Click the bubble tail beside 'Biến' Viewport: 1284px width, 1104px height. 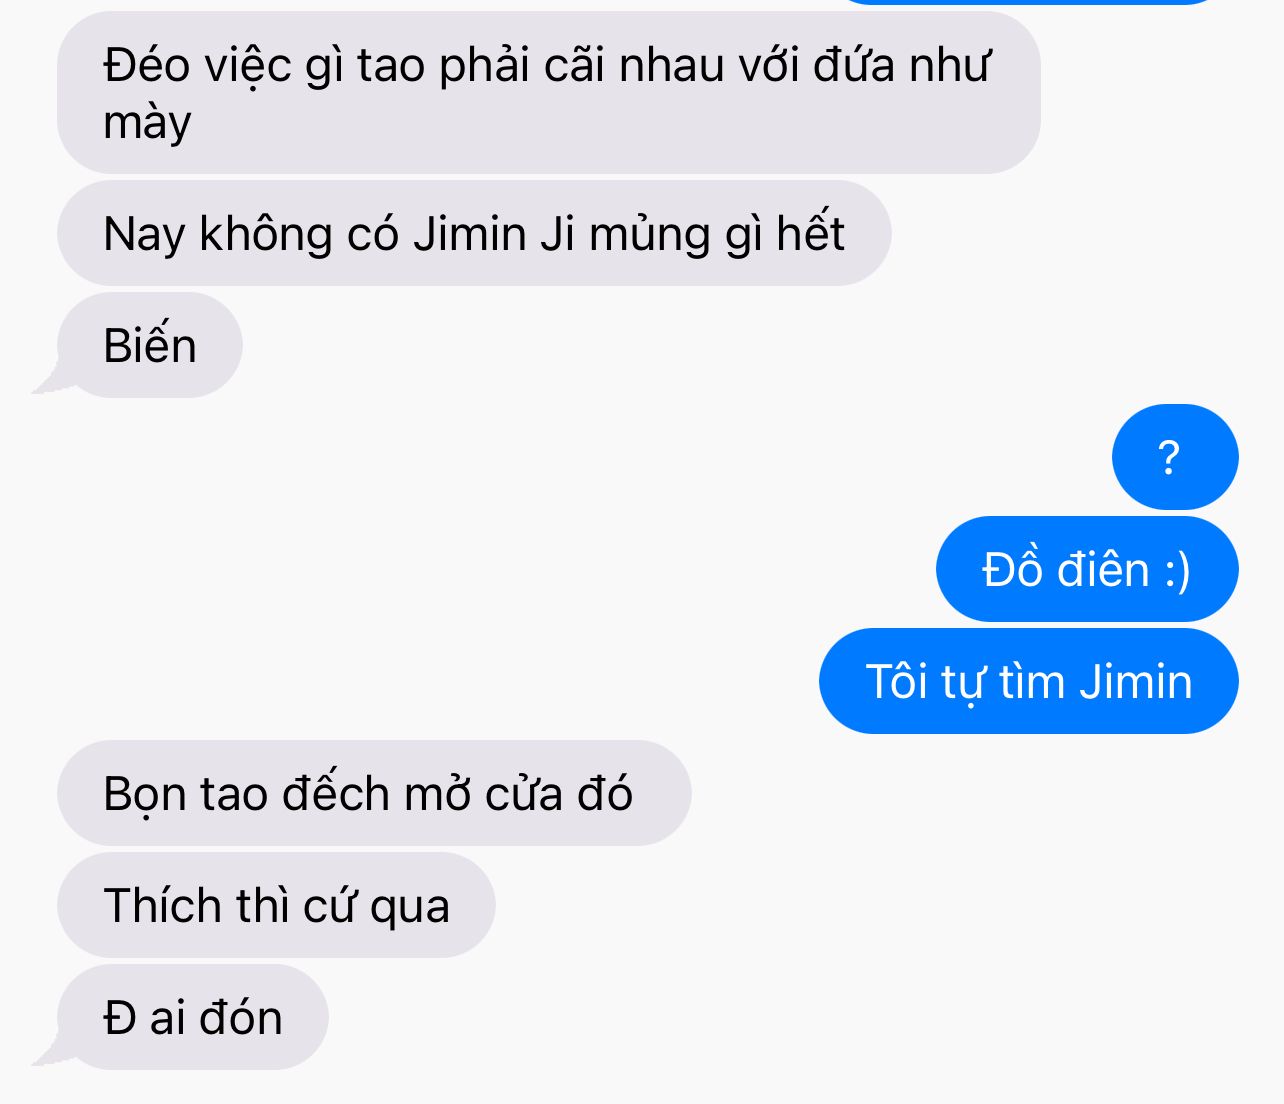pos(48,381)
